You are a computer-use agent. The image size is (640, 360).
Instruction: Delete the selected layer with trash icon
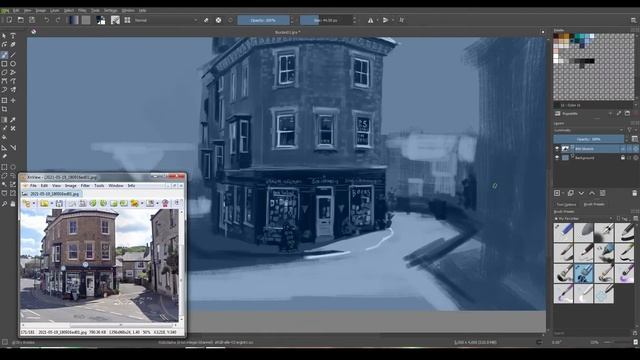point(634,193)
